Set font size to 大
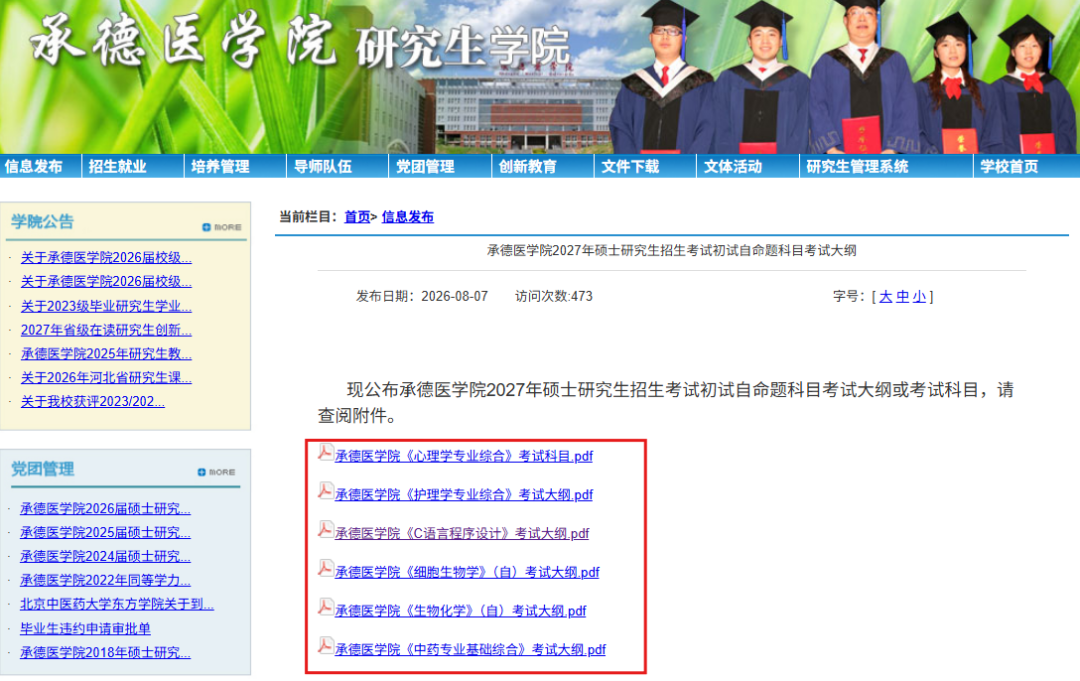Viewport: 1080px width, 681px height. (886, 297)
